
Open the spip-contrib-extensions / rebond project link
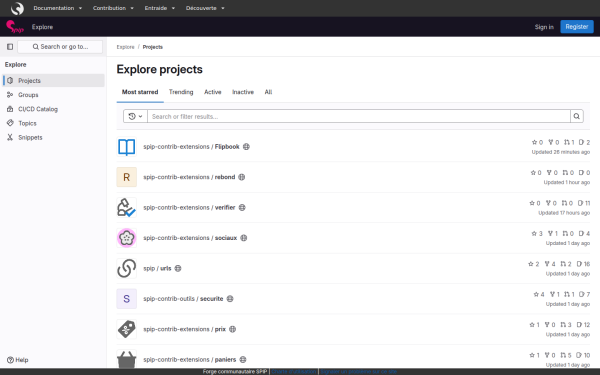[x=189, y=177]
